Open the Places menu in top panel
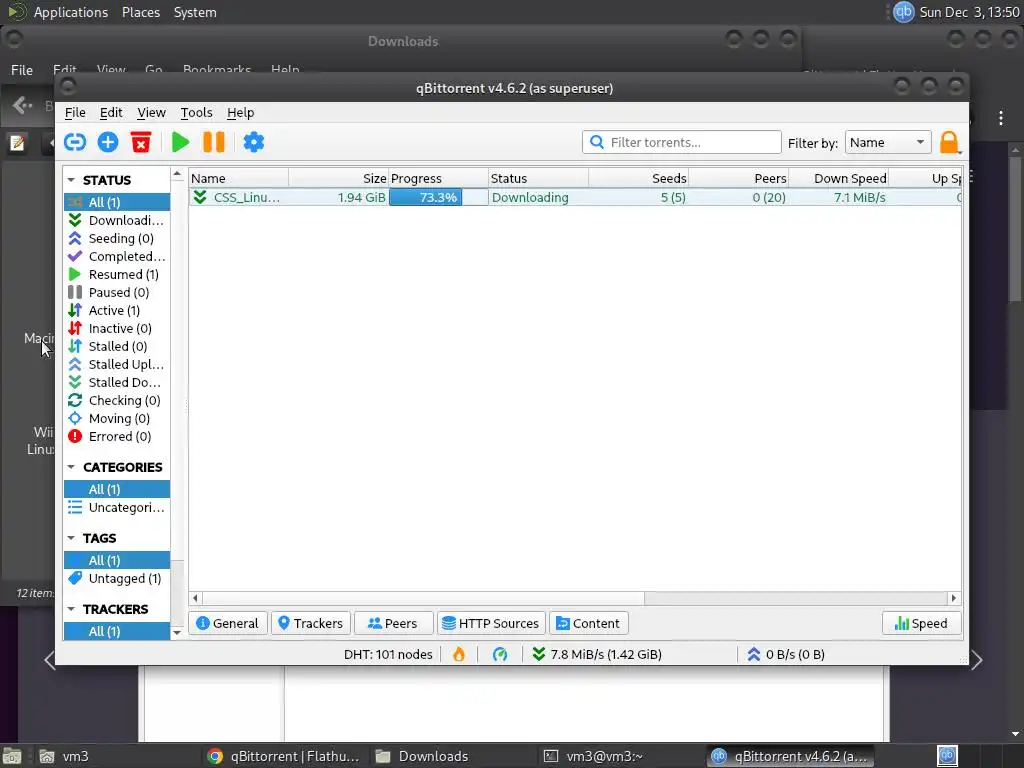 tap(140, 12)
